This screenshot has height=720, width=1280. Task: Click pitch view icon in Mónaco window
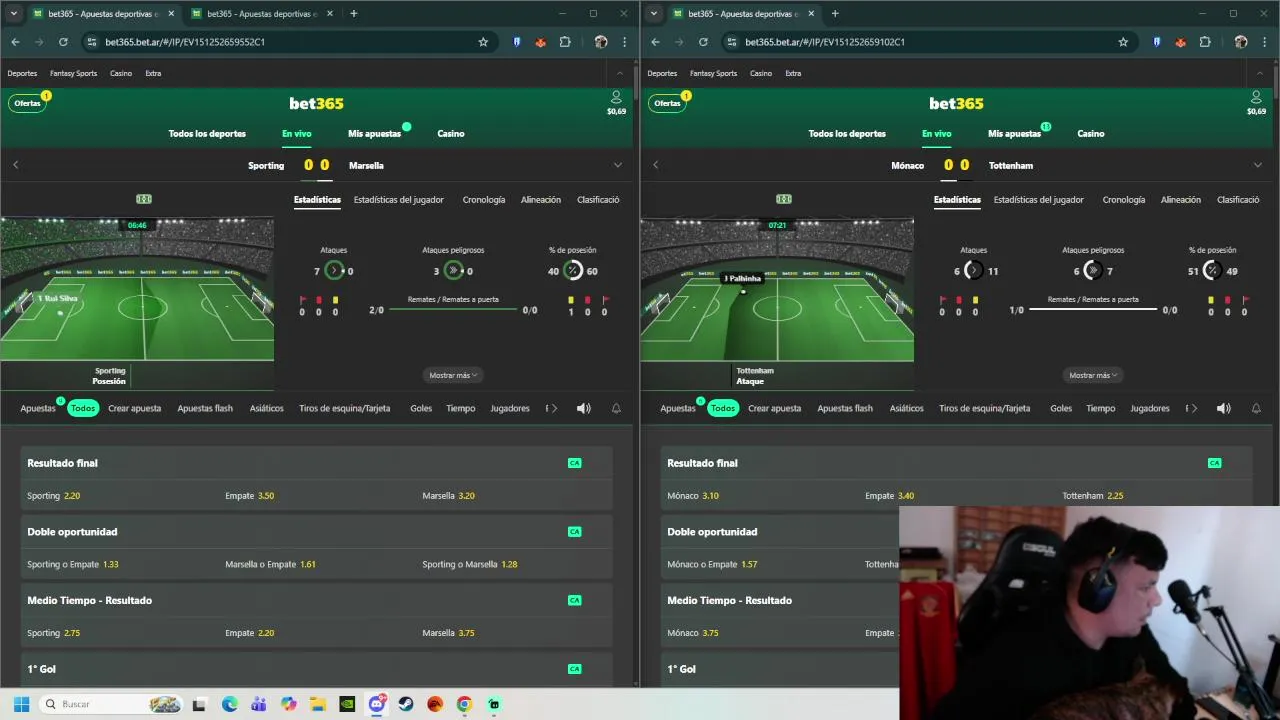pyautogui.click(x=784, y=199)
